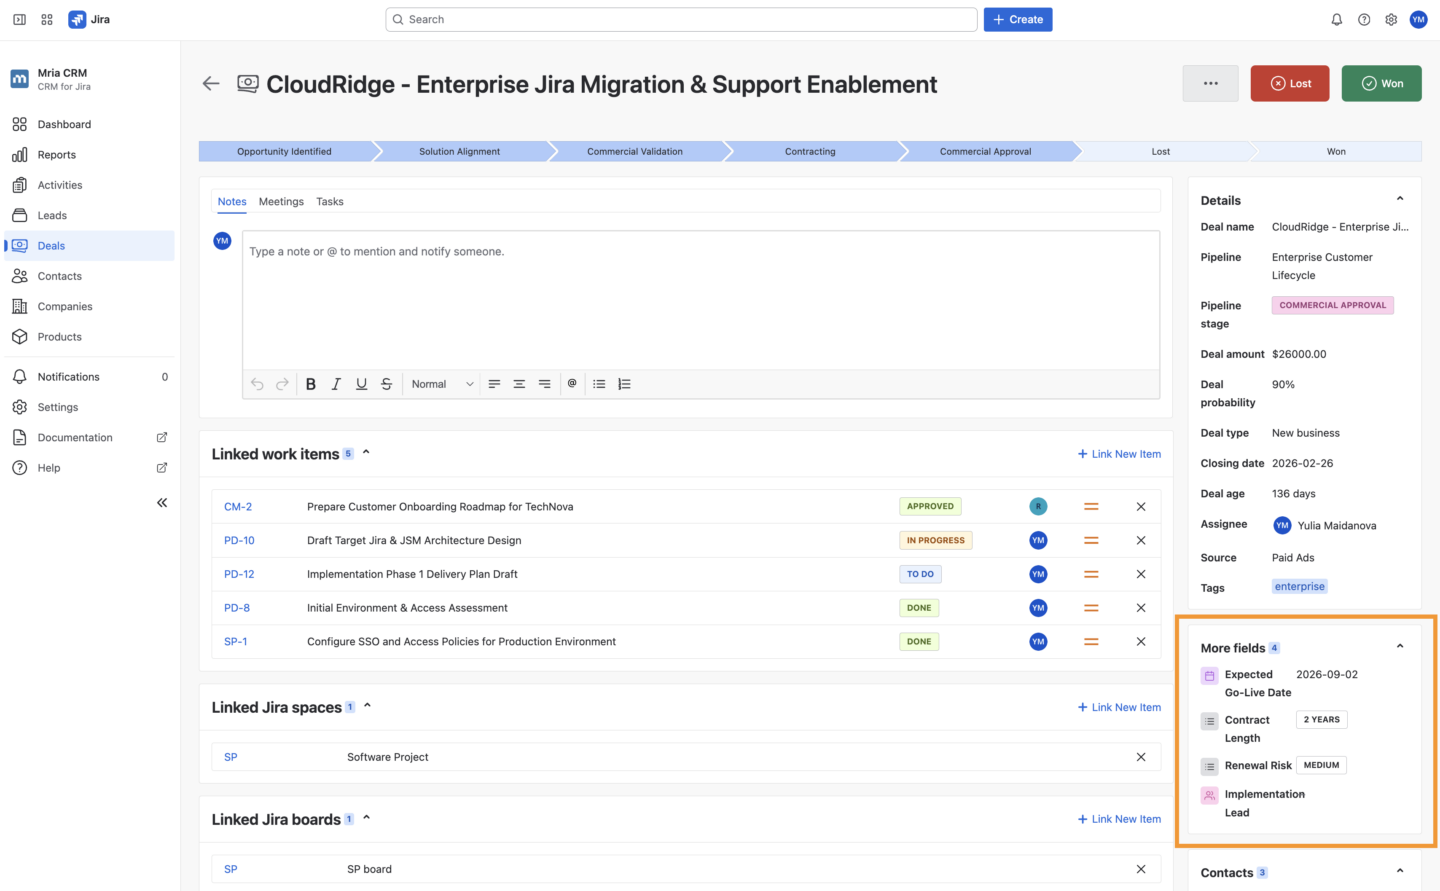The width and height of the screenshot is (1440, 891).
Task: Apply italic formatting in the note editor
Action: coord(336,384)
